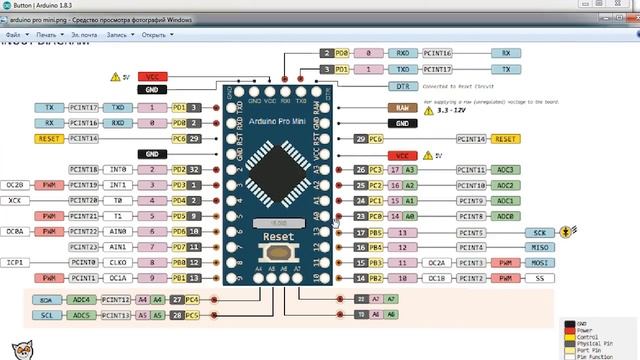This screenshot has height=360, width=640.
Task: Click the photo viewer icon beside file name
Action: point(4,20)
